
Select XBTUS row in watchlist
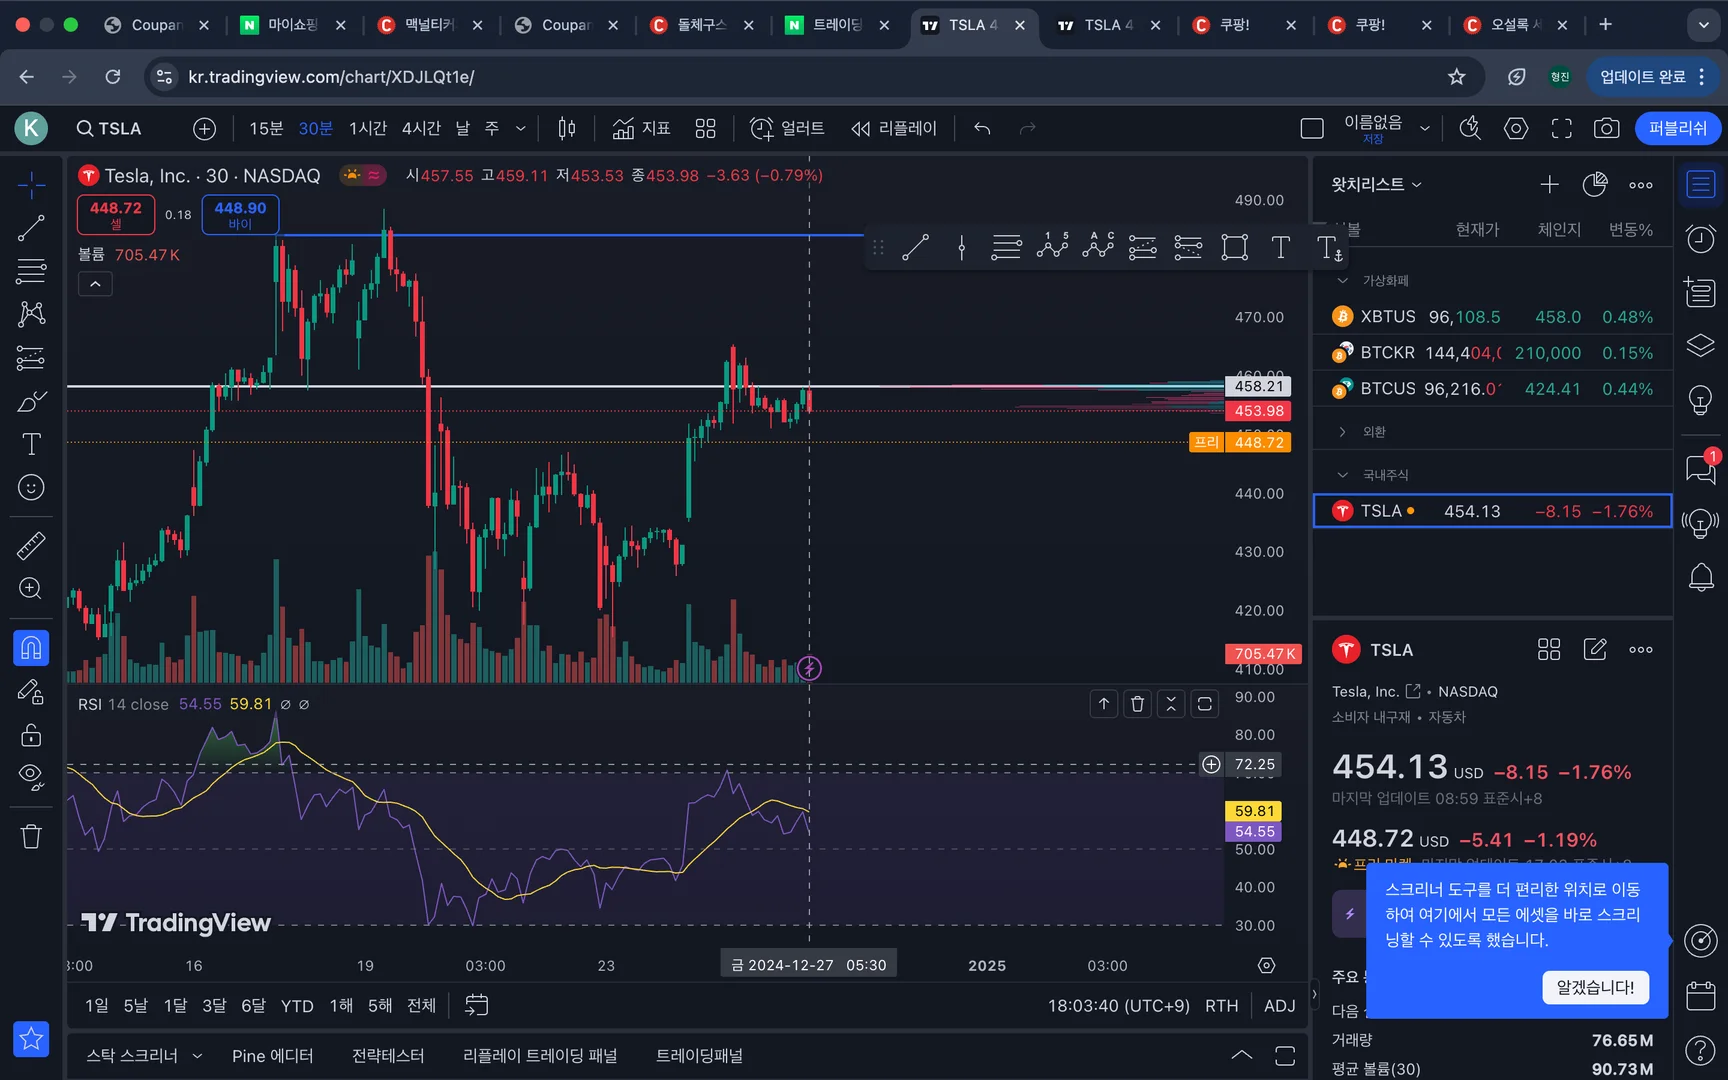click(1492, 317)
